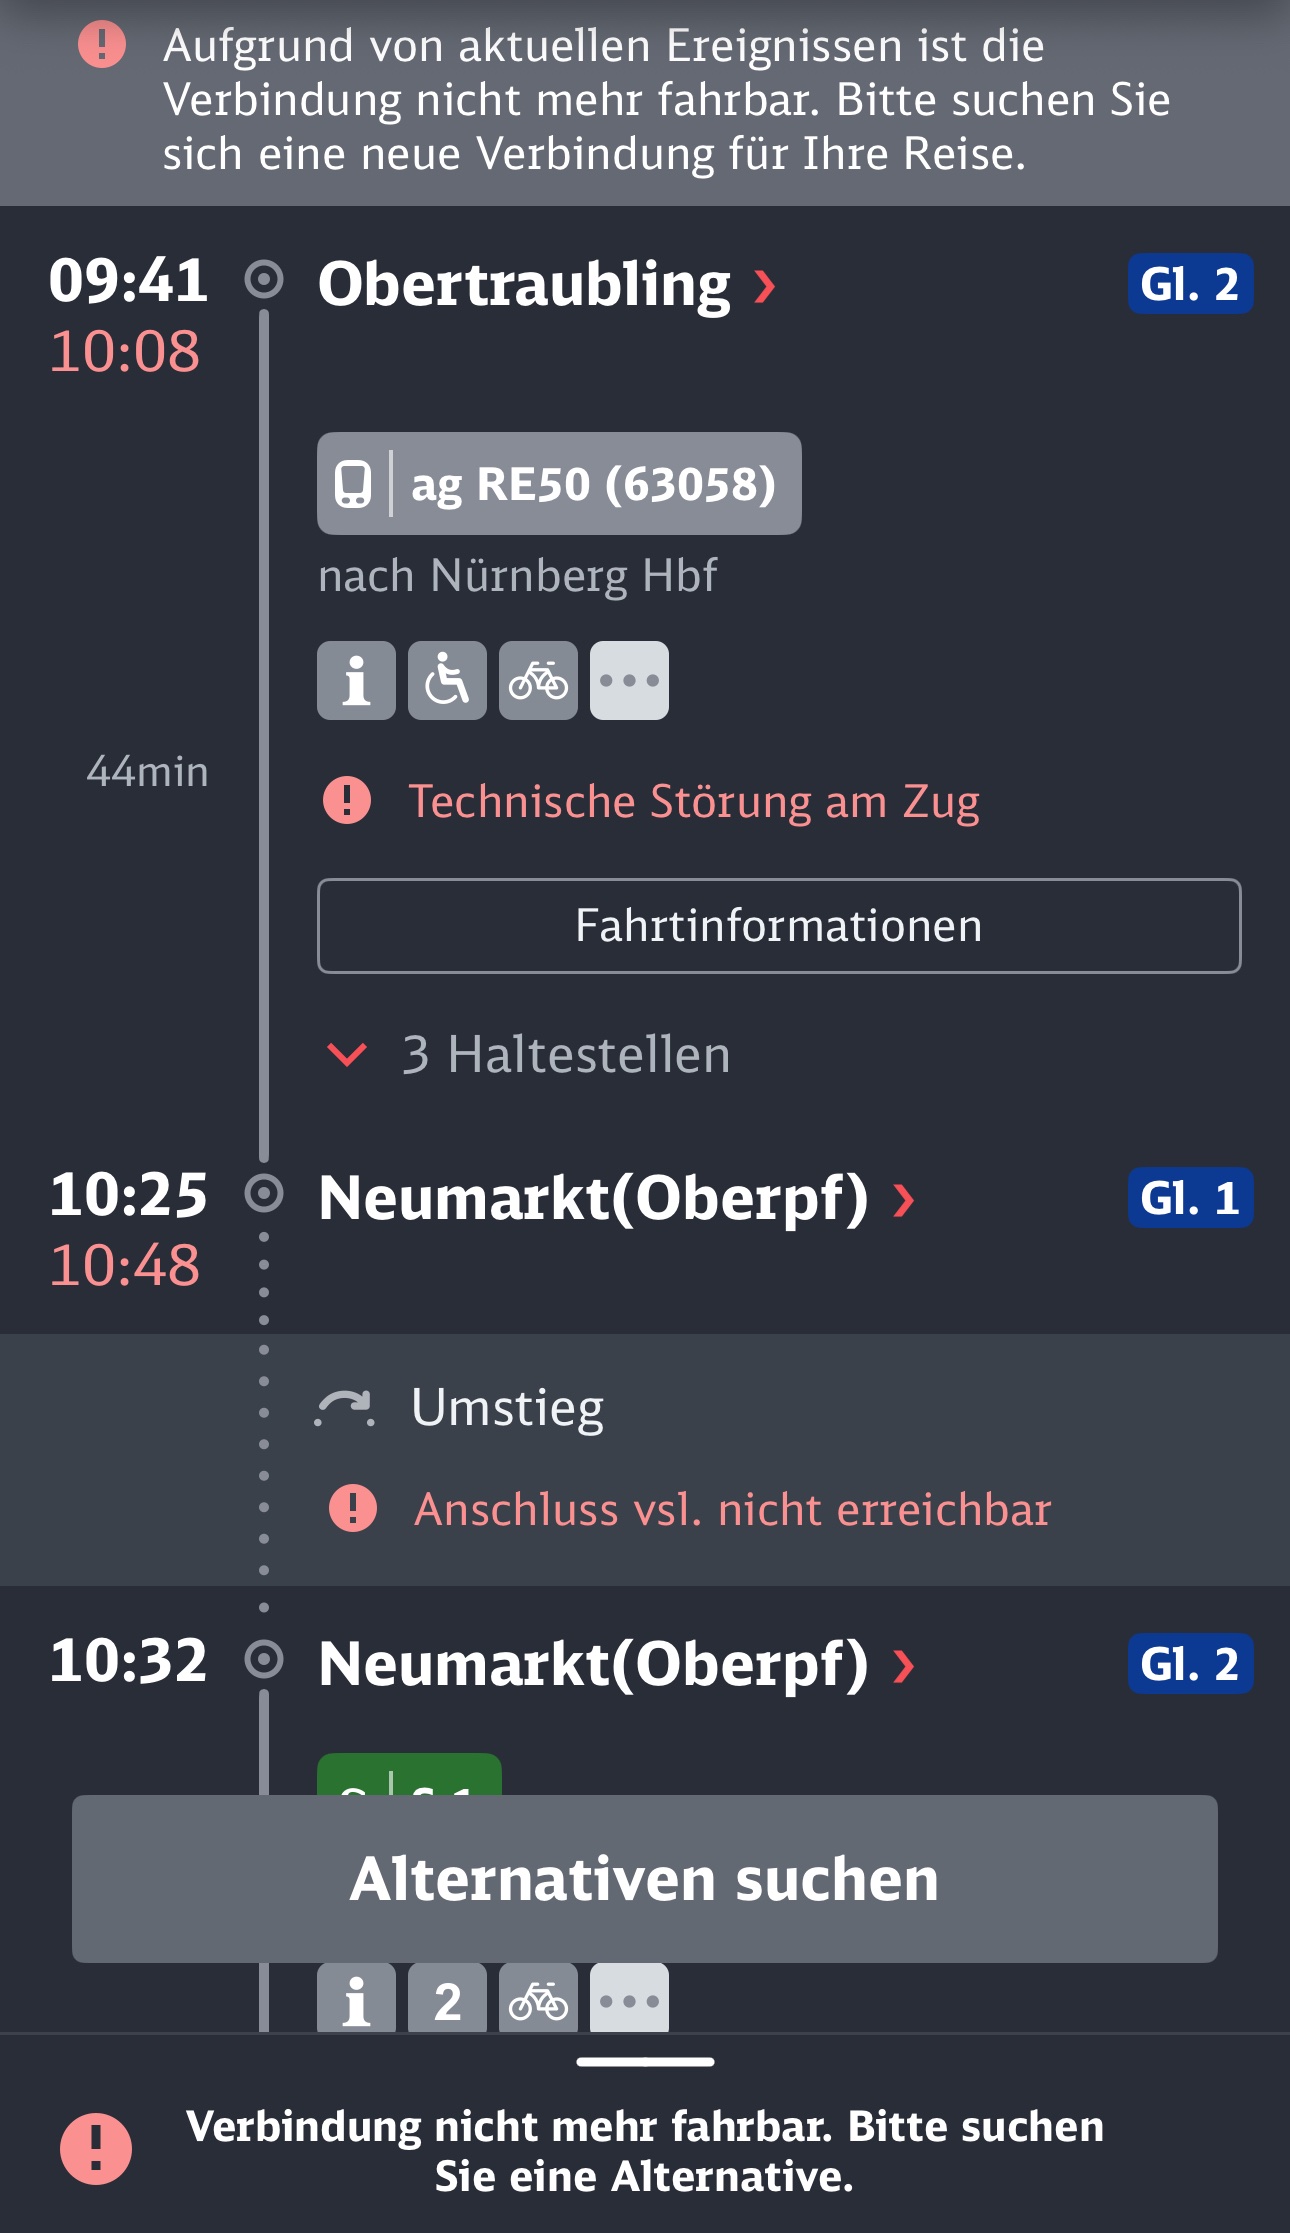Viewport: 1290px width, 2233px height.
Task: Tap the 2nd class icon at bottom
Action: coord(447,1998)
